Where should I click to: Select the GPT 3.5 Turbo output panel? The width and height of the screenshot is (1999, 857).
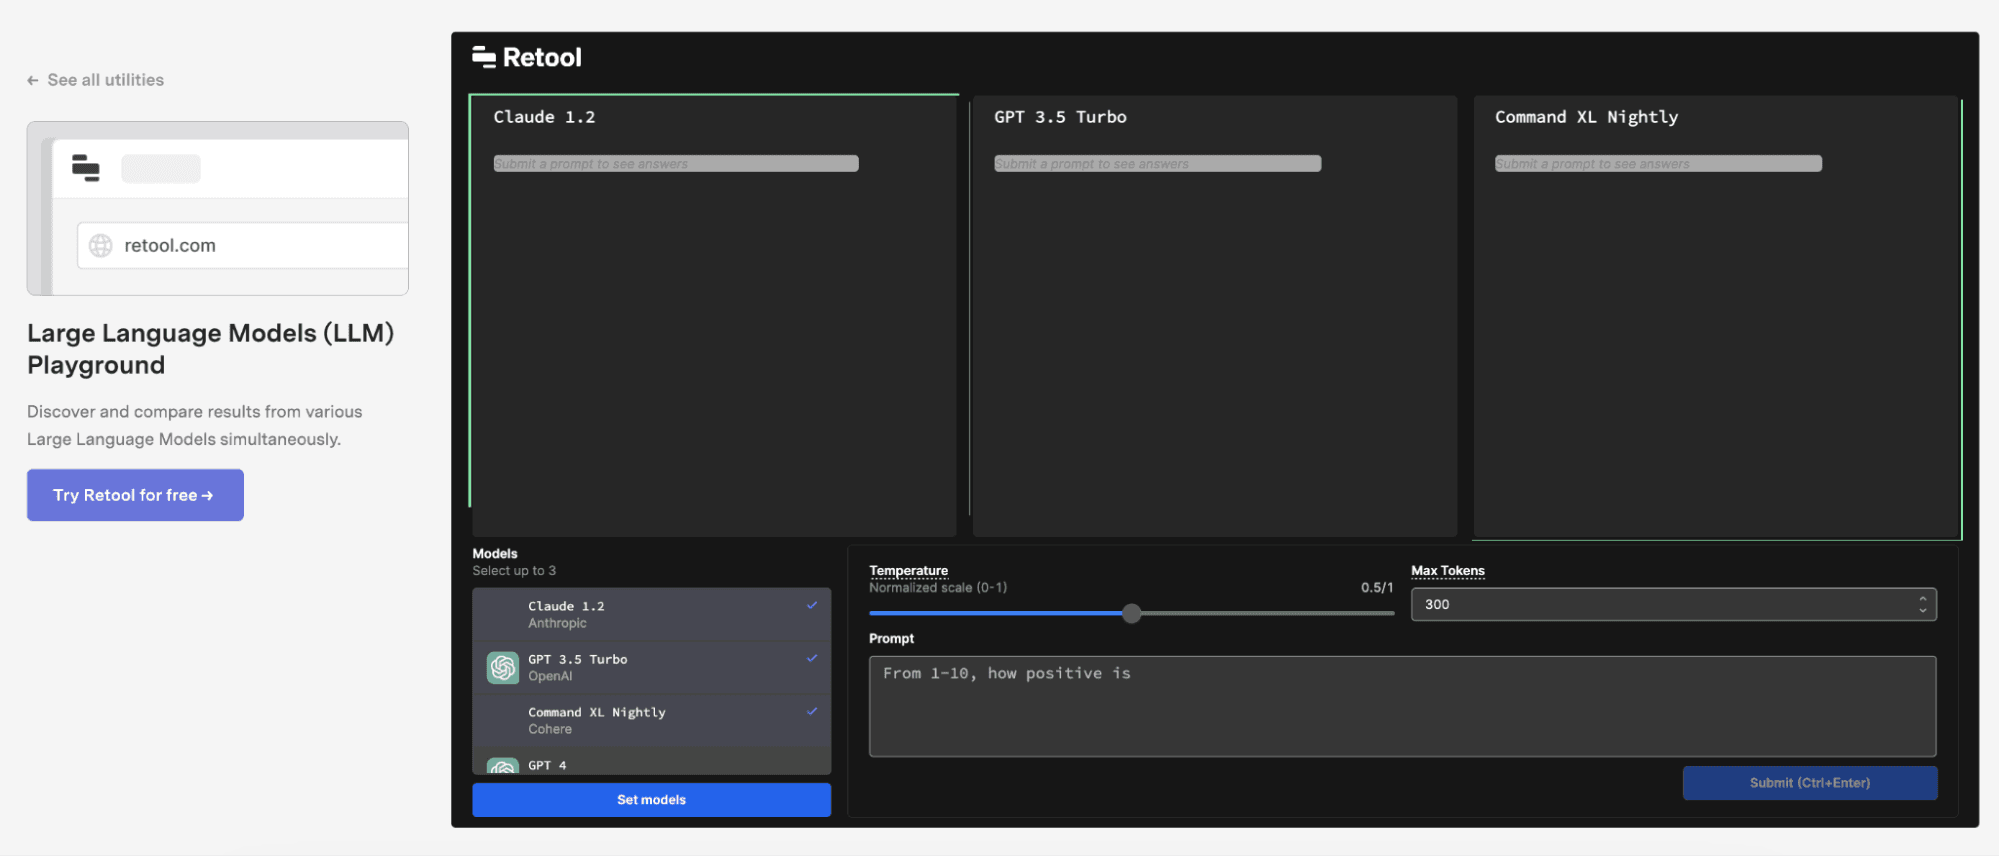pos(1214,330)
